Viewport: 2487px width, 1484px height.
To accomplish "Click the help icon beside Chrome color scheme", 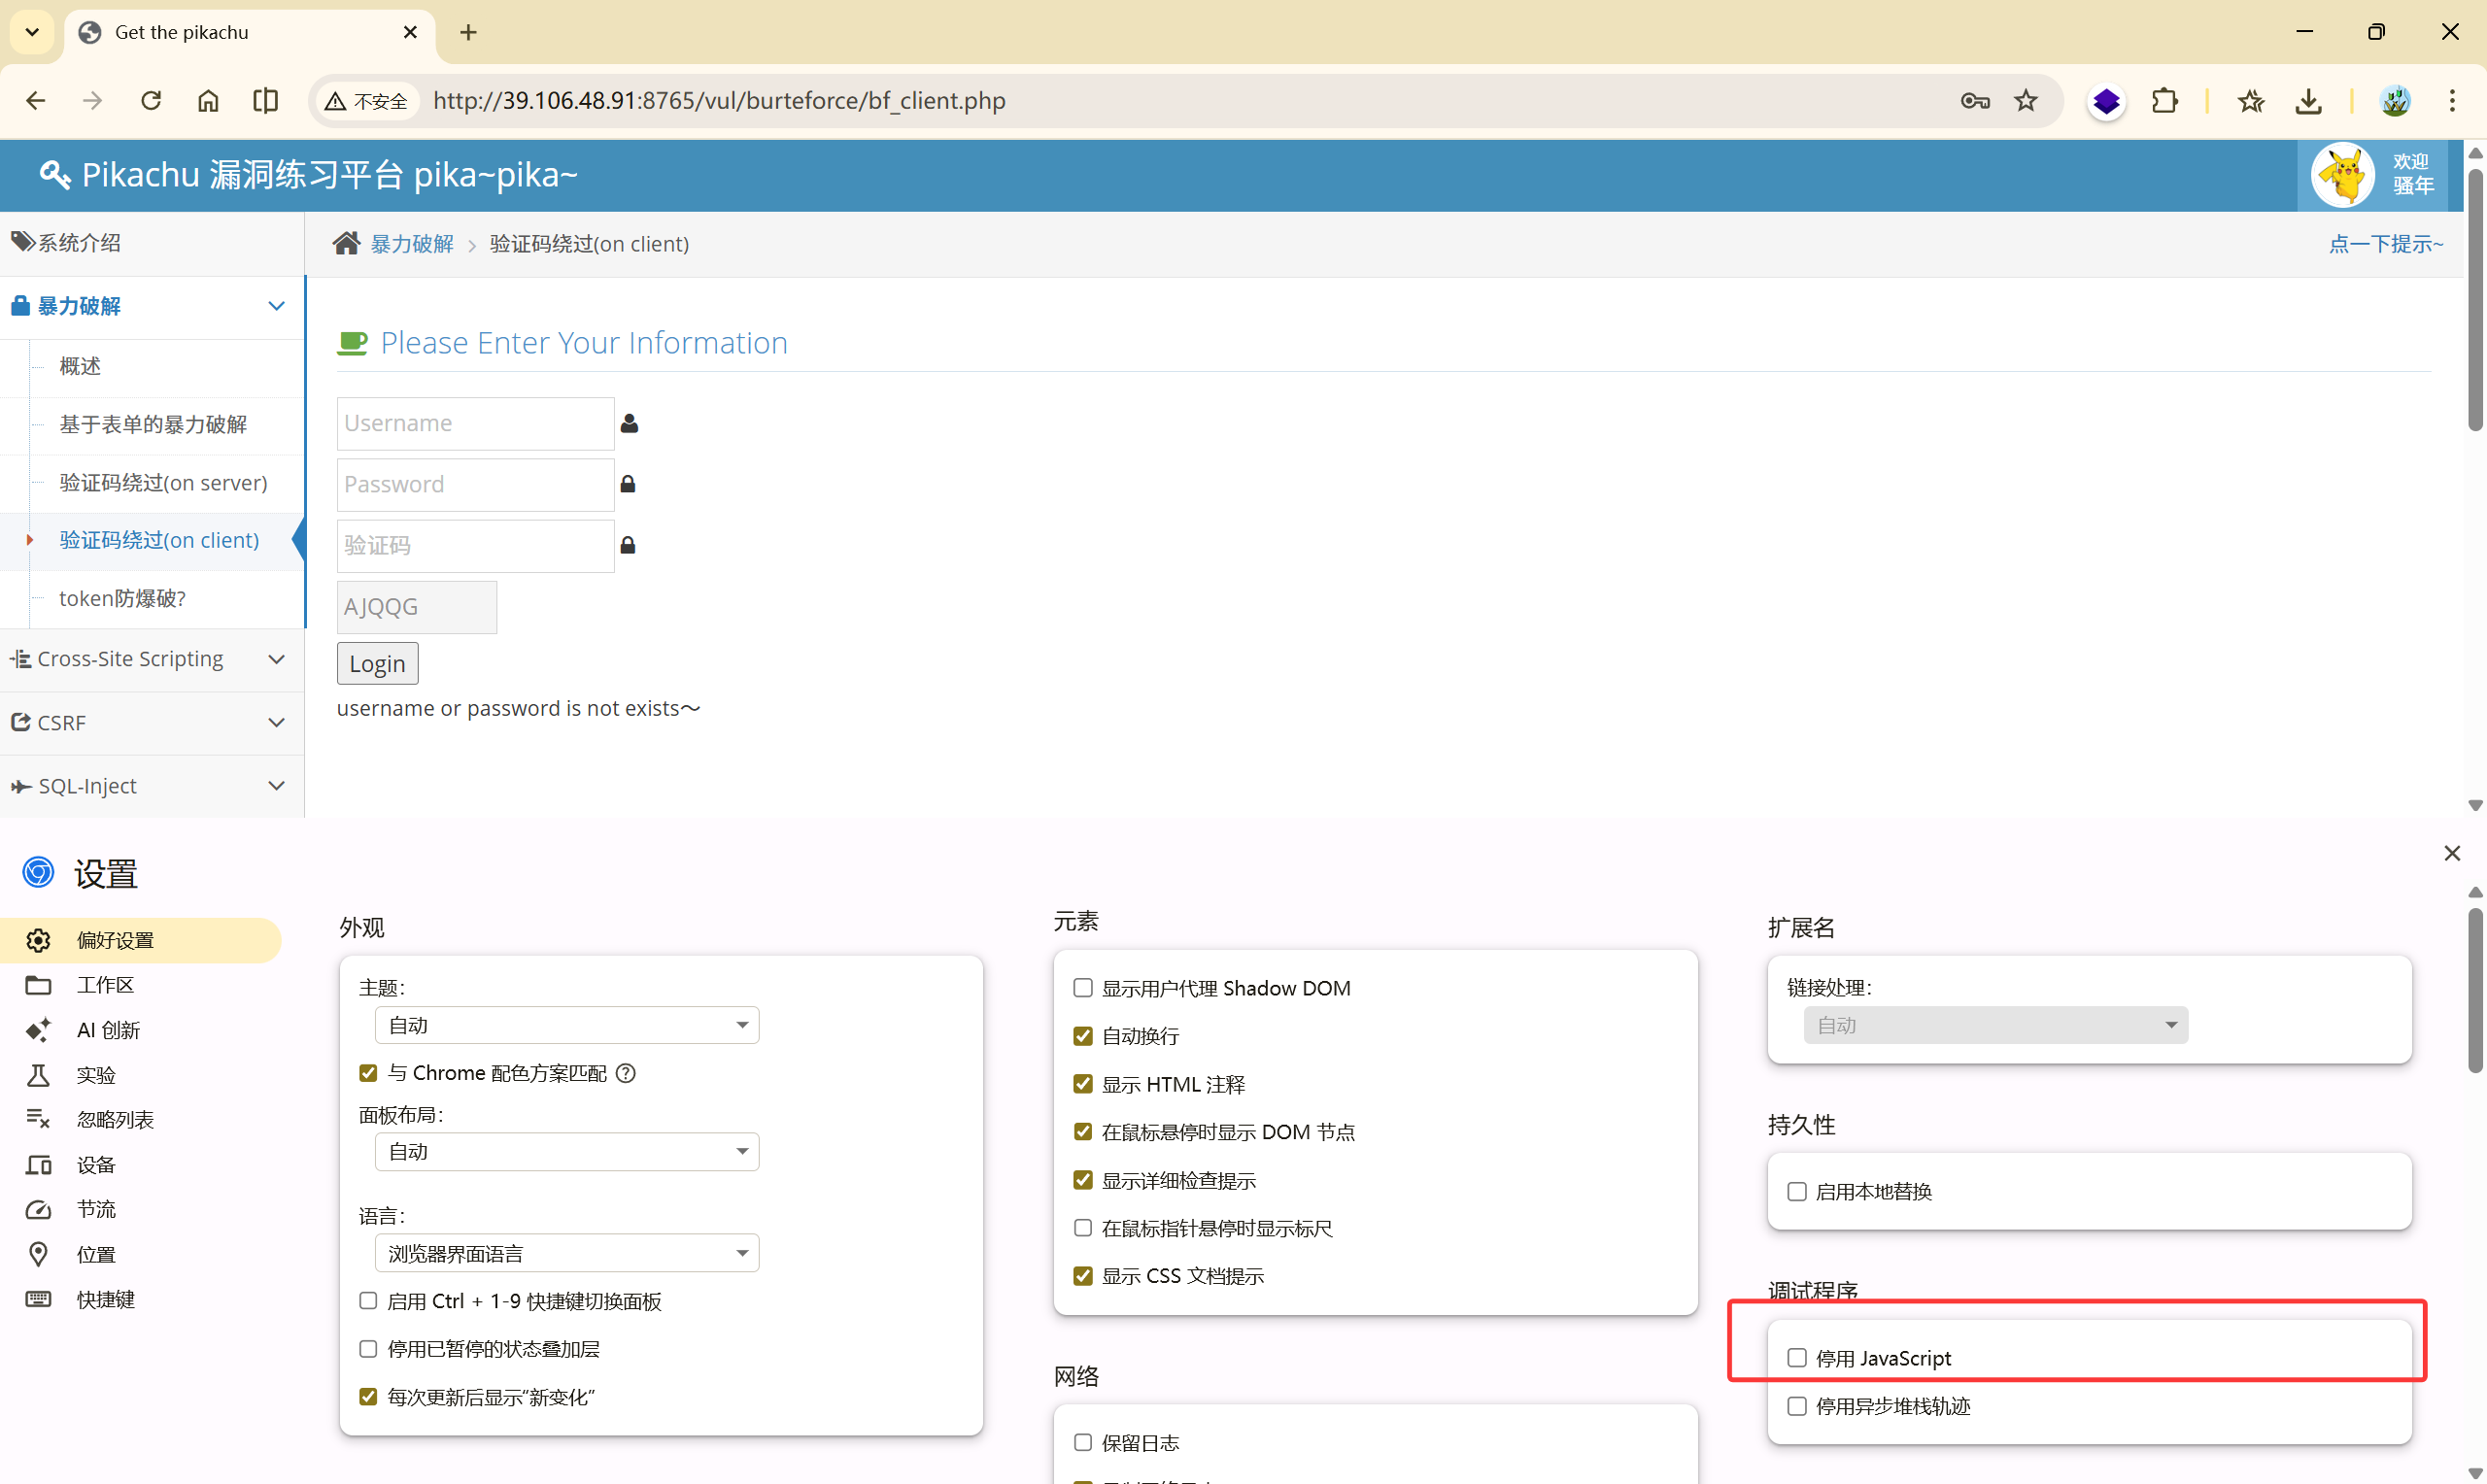I will (x=626, y=1073).
